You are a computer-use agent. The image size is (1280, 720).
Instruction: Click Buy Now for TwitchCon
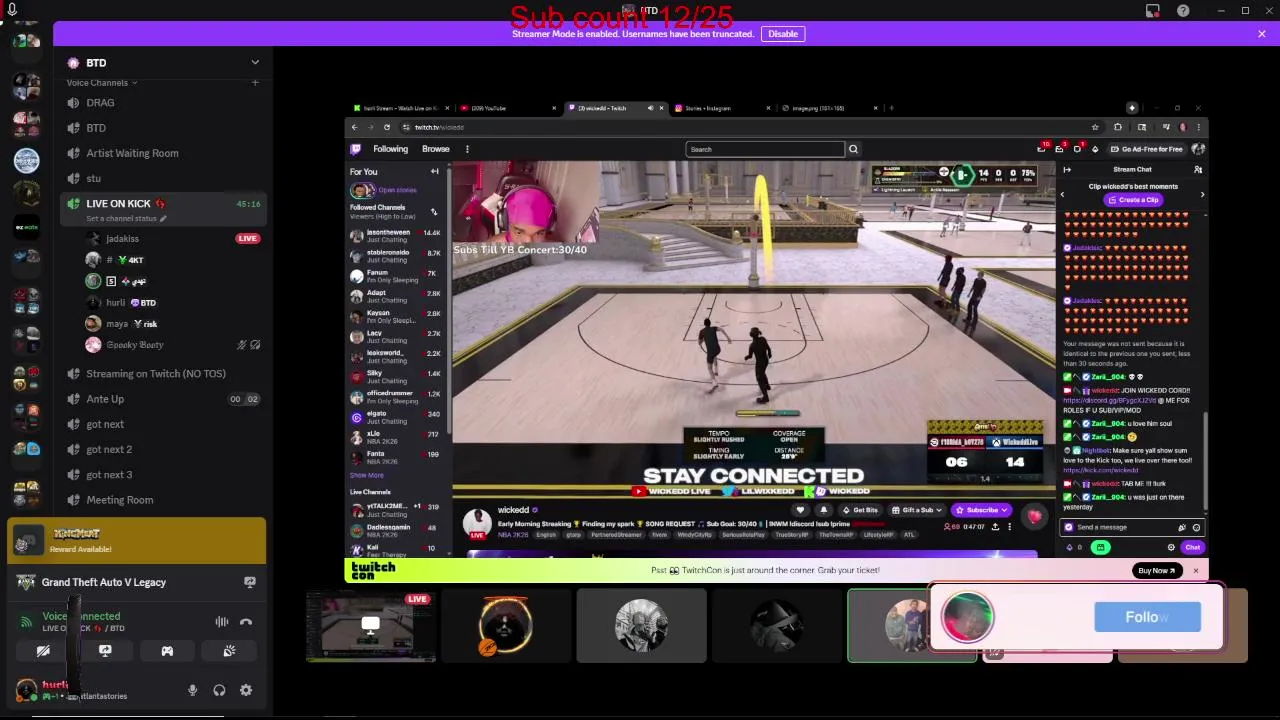point(1155,571)
